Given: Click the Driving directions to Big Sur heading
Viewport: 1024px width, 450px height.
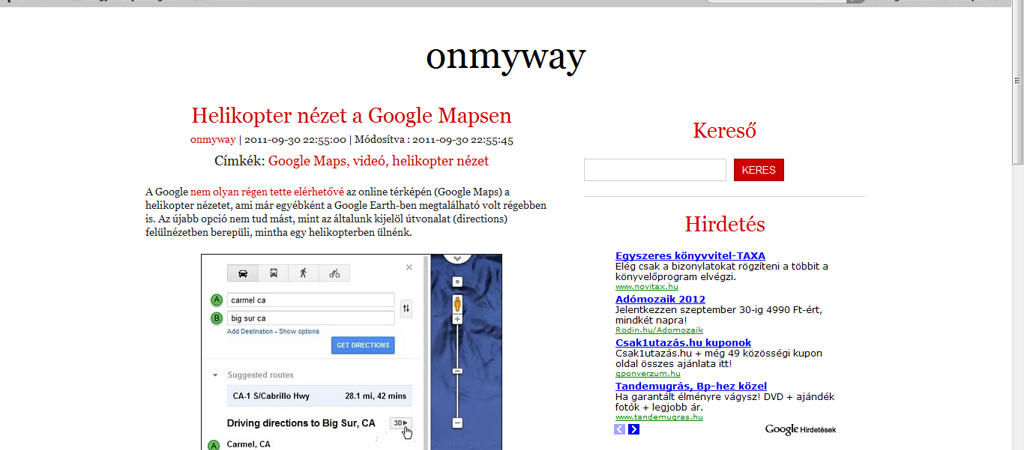Looking at the screenshot, I should point(301,423).
